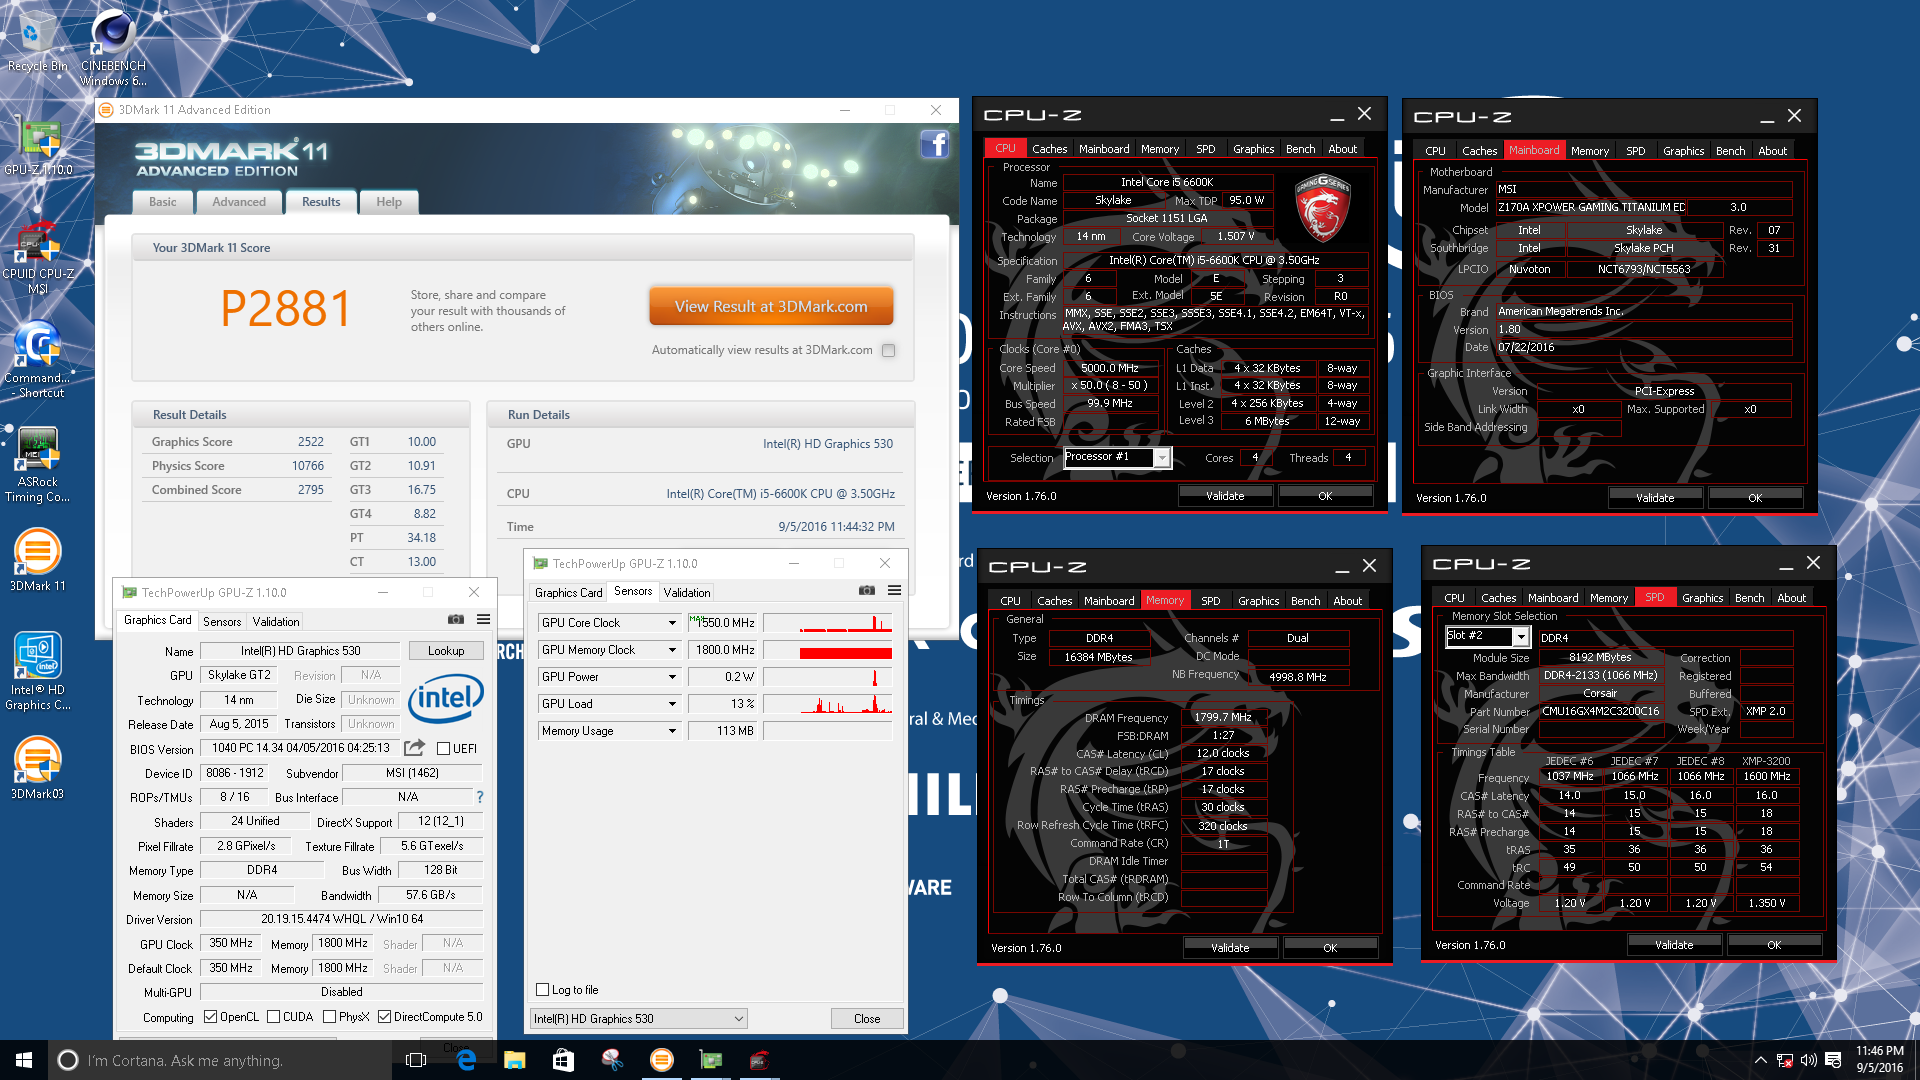This screenshot has width=1920, height=1080.
Task: Launch Microsoft Edge from the taskbar
Action: [466, 1060]
